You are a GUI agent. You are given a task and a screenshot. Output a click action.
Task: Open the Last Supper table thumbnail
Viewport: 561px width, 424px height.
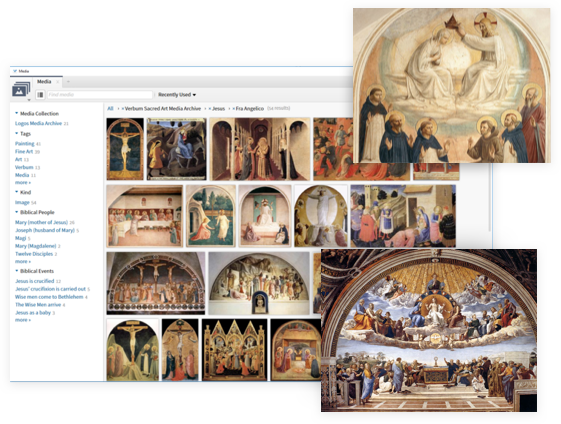point(145,216)
